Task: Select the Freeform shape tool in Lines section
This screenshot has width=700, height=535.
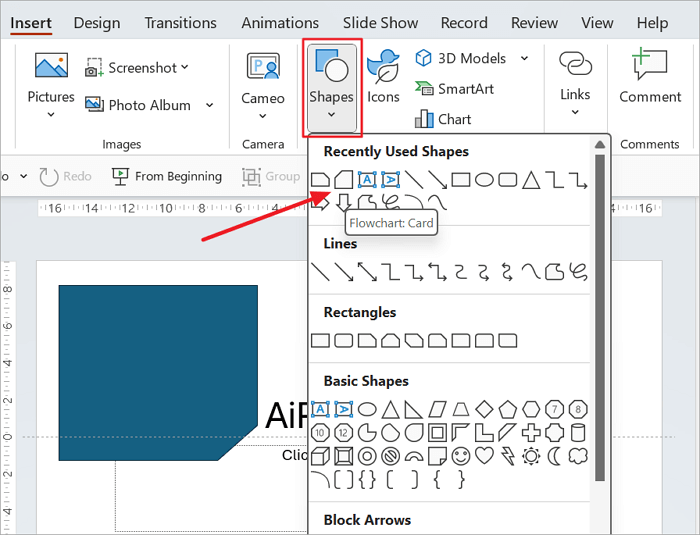Action: click(x=554, y=272)
